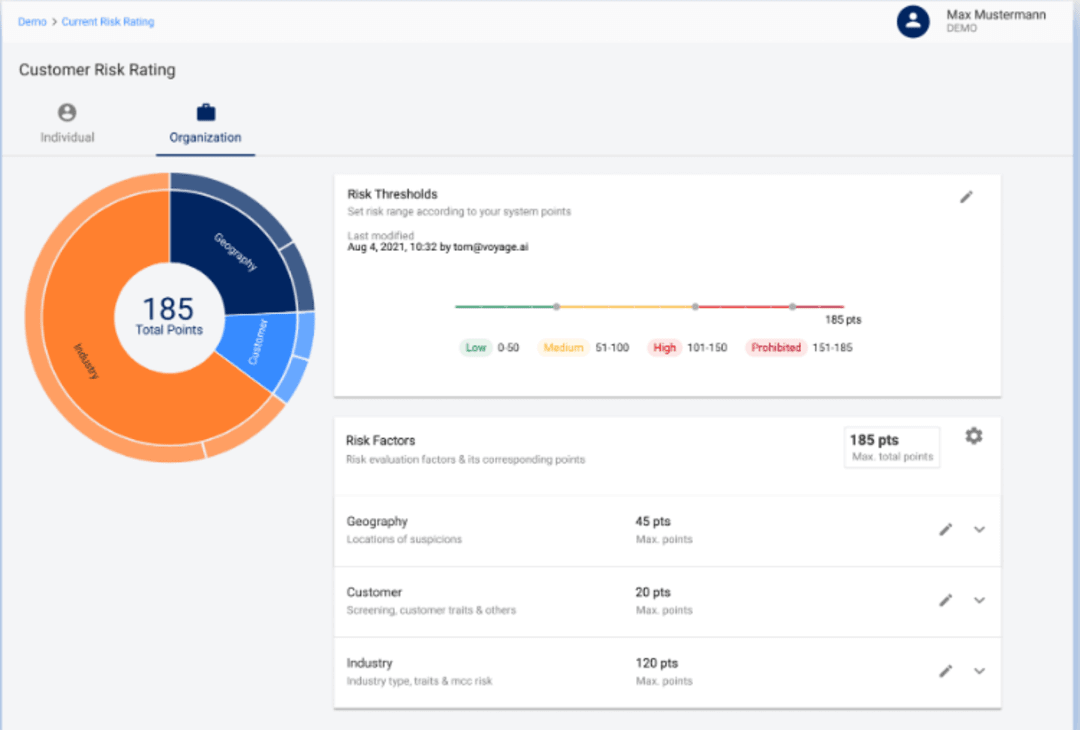Open Risk Thresholds edit pencil icon
This screenshot has width=1080, height=730.
(x=966, y=197)
